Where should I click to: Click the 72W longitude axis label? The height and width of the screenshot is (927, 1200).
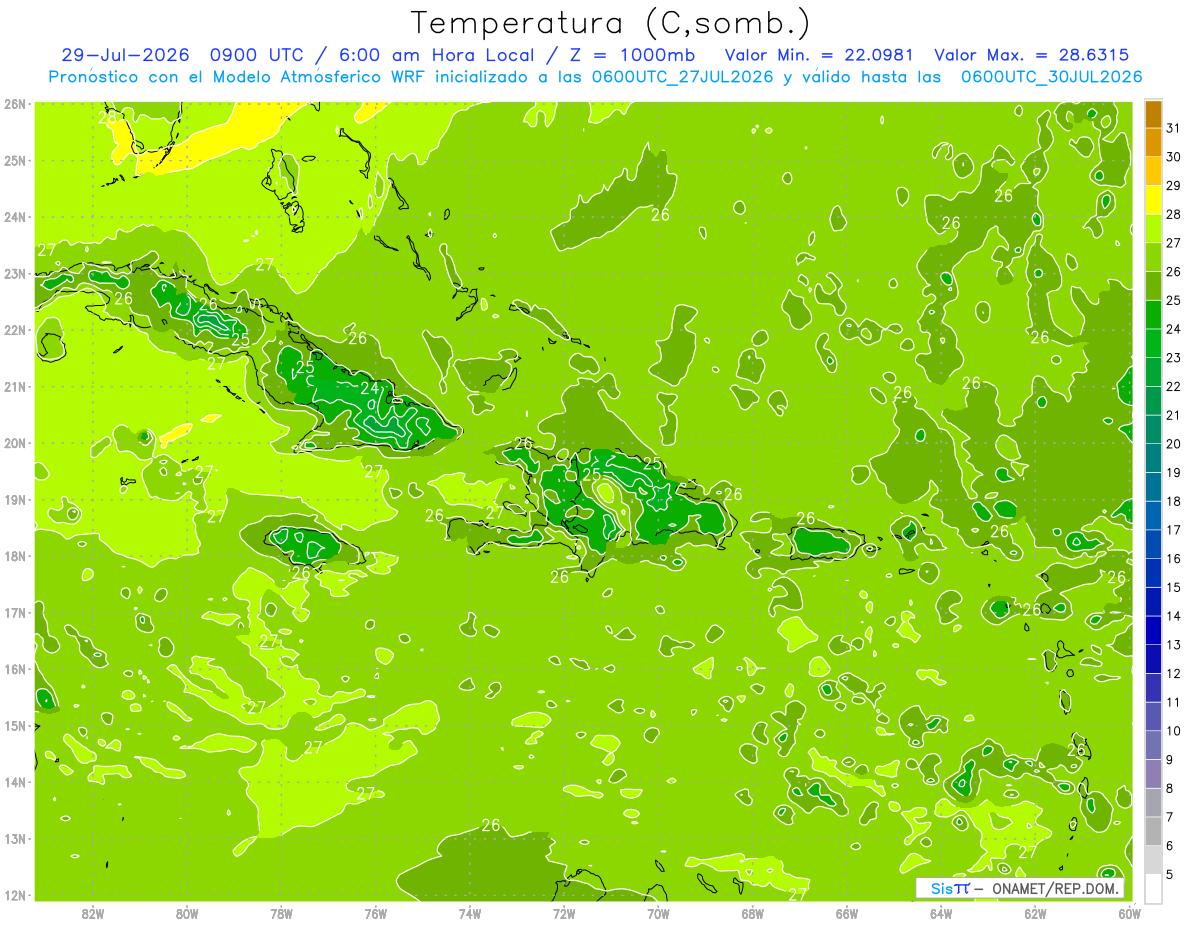point(564,913)
